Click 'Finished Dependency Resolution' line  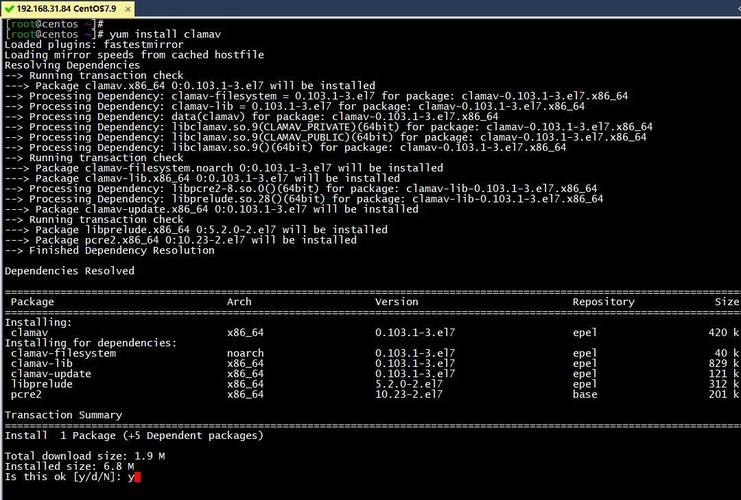(x=110, y=250)
